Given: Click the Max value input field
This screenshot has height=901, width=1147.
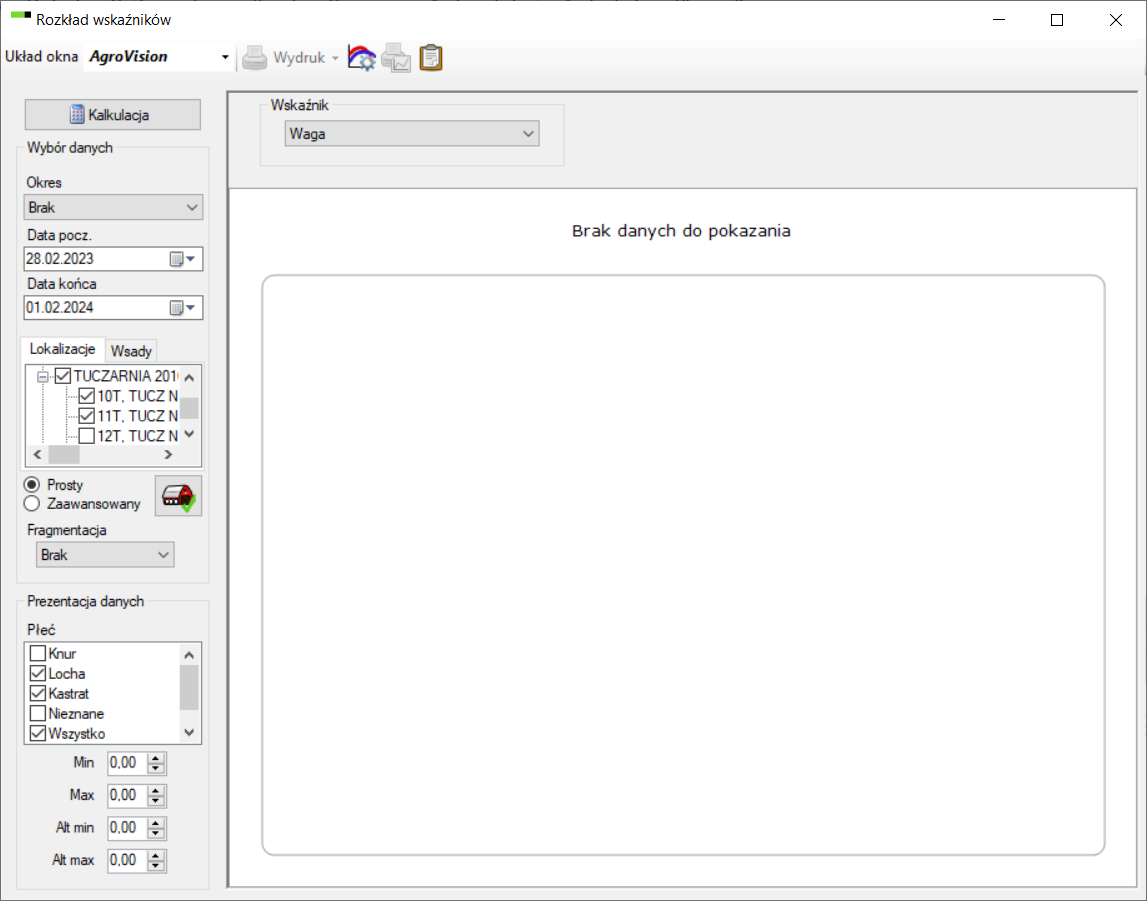Looking at the screenshot, I should tap(127, 795).
